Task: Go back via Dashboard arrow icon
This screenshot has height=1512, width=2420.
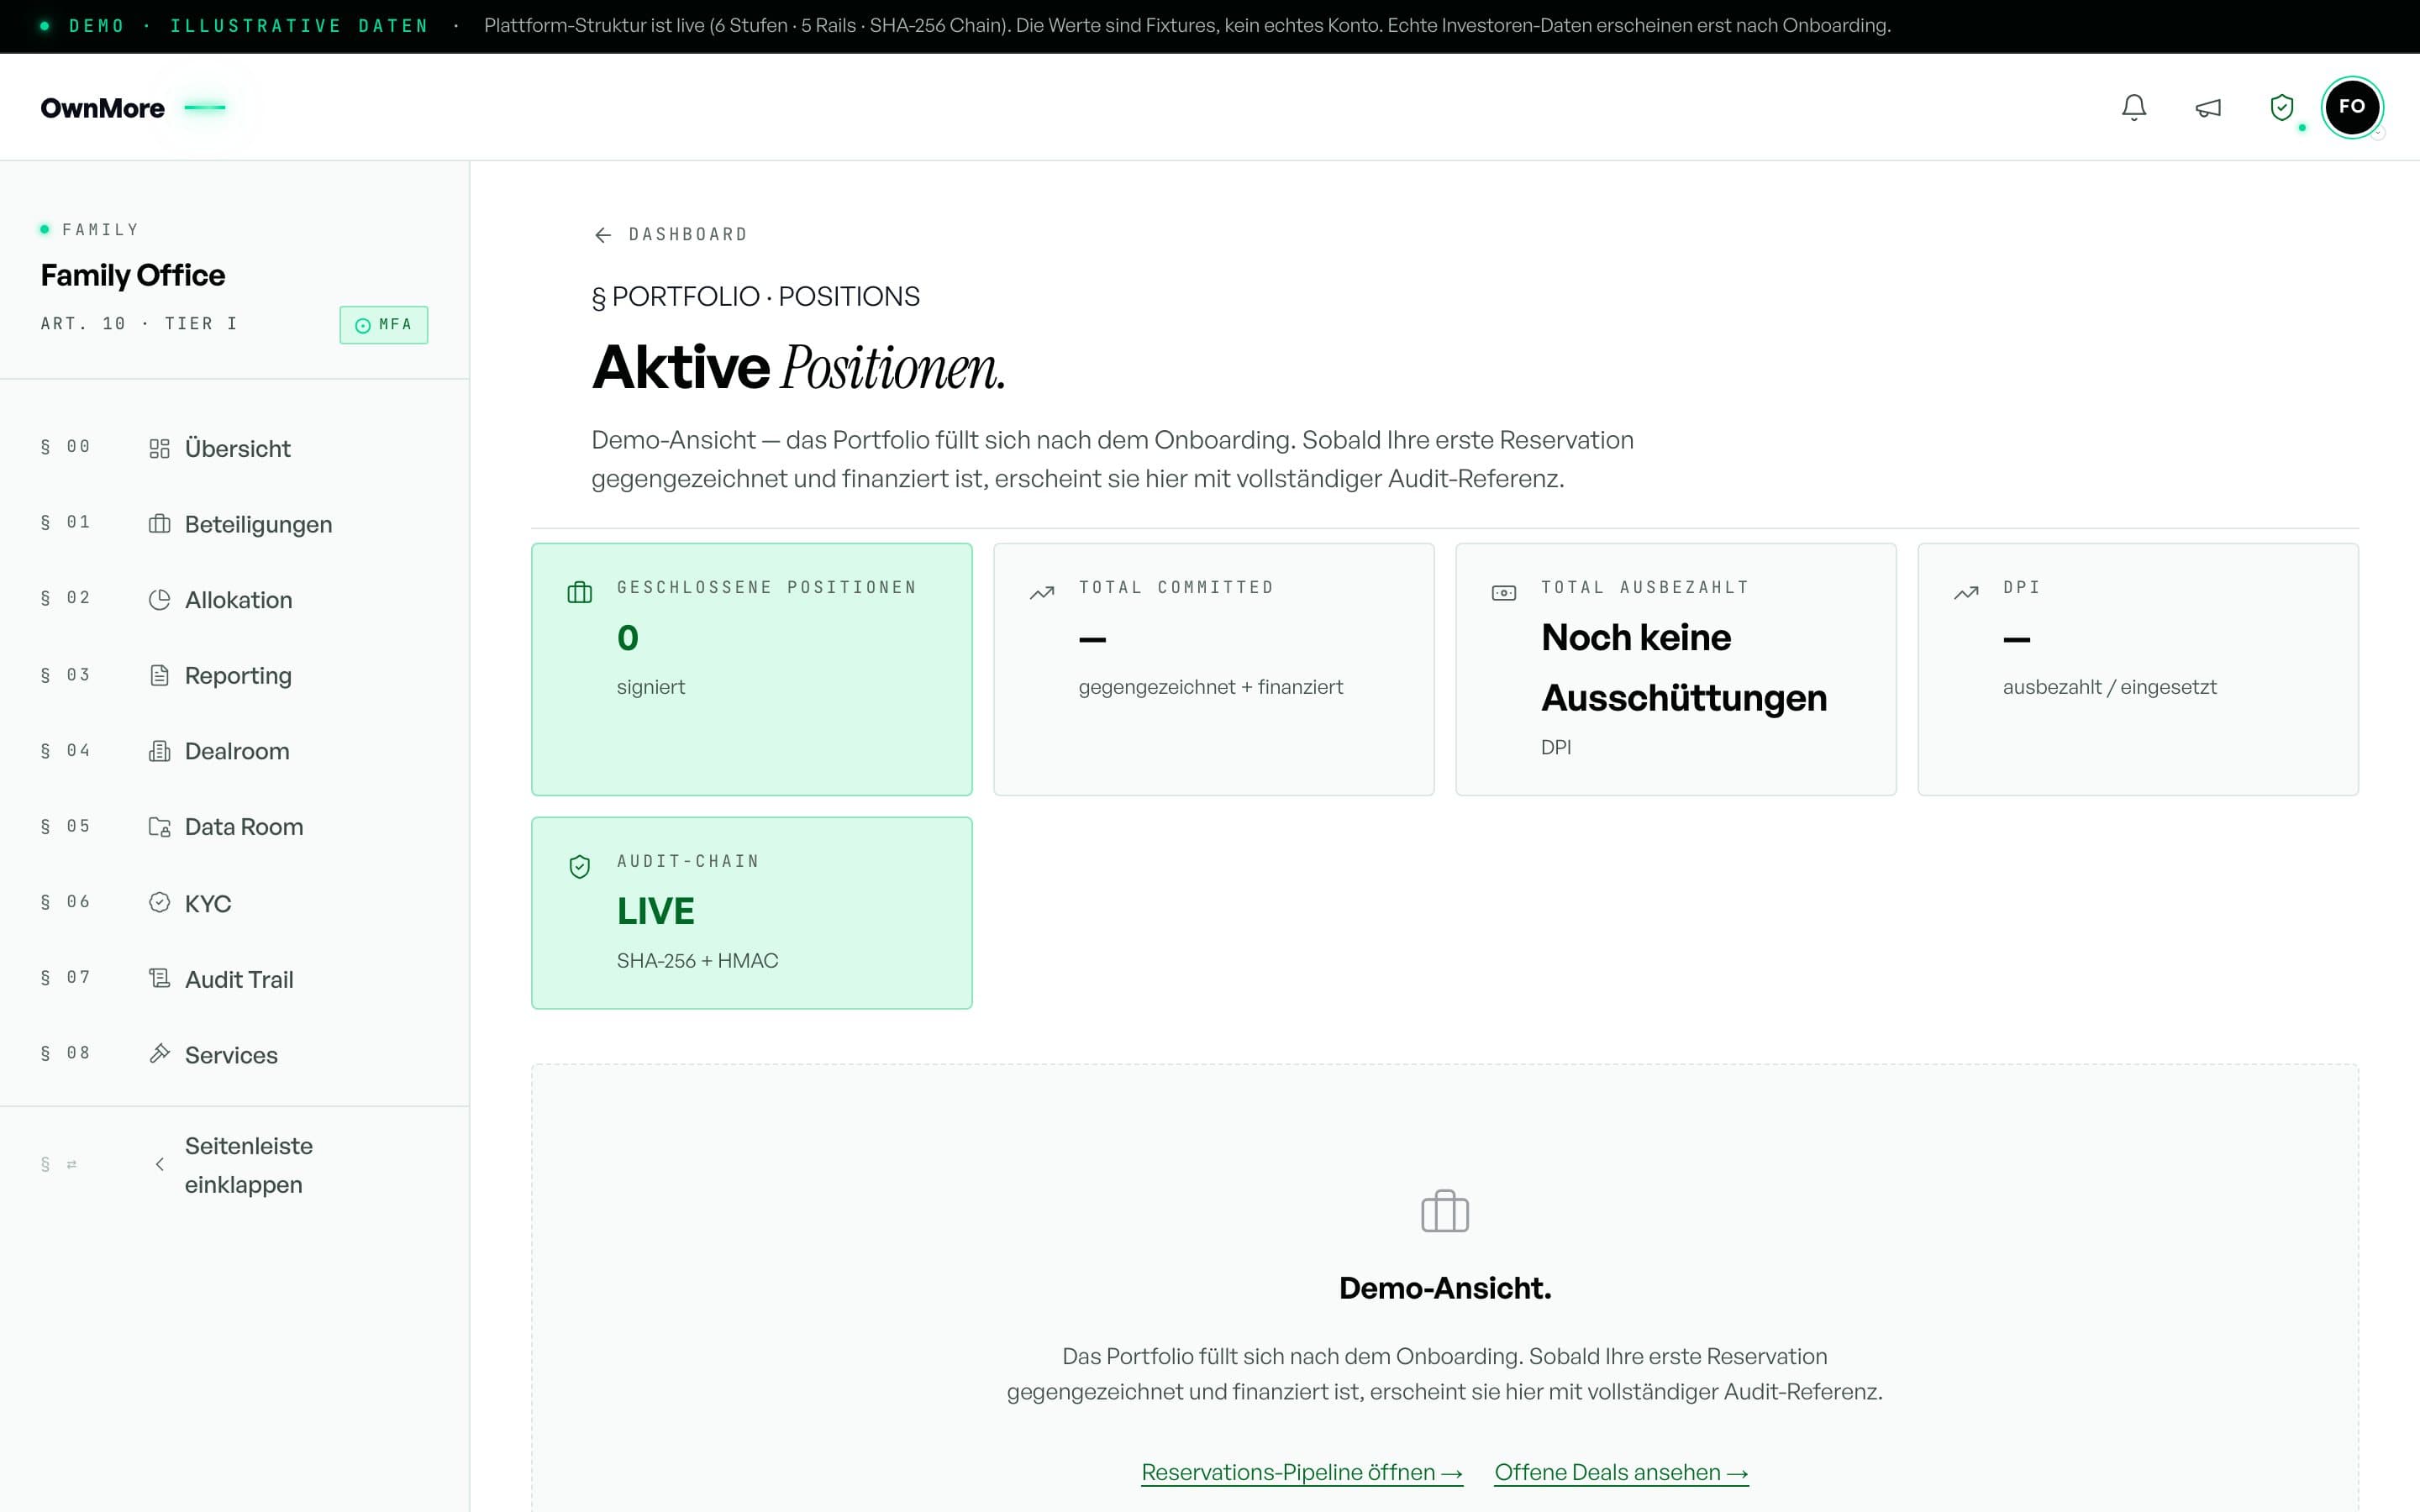Action: point(603,235)
